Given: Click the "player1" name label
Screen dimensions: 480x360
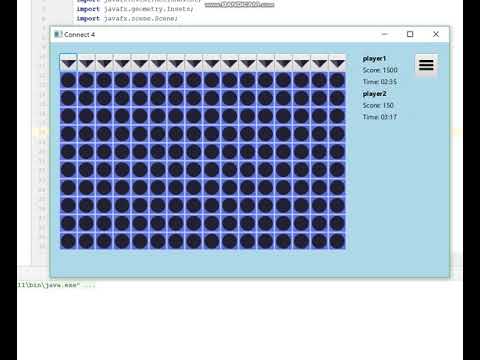Looking at the screenshot, I should tap(374, 59).
